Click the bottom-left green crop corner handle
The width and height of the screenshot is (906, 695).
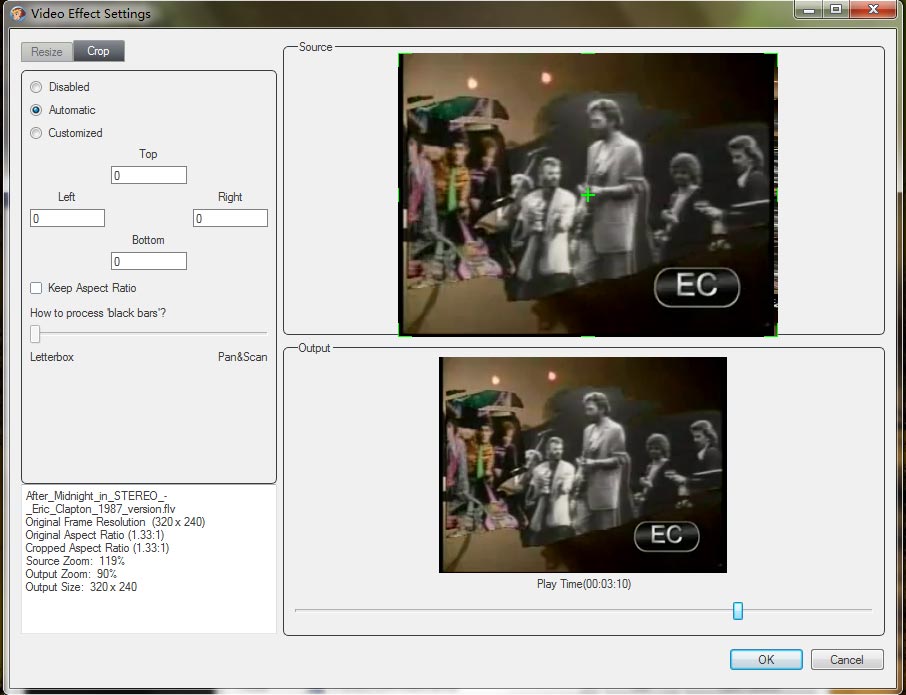(402, 332)
